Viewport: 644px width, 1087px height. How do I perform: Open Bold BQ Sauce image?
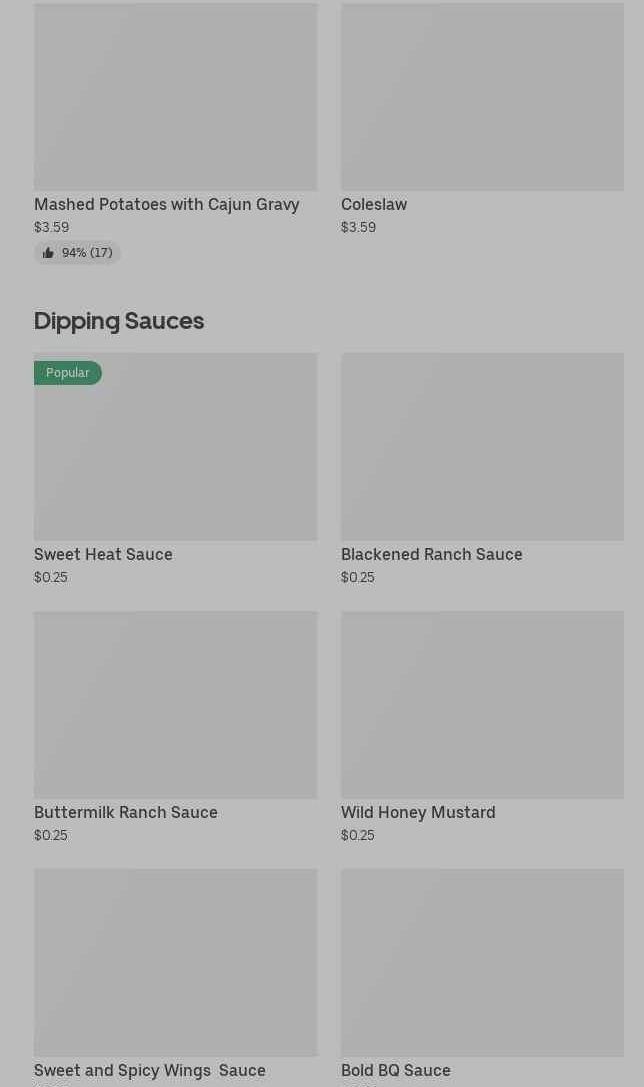click(x=482, y=962)
